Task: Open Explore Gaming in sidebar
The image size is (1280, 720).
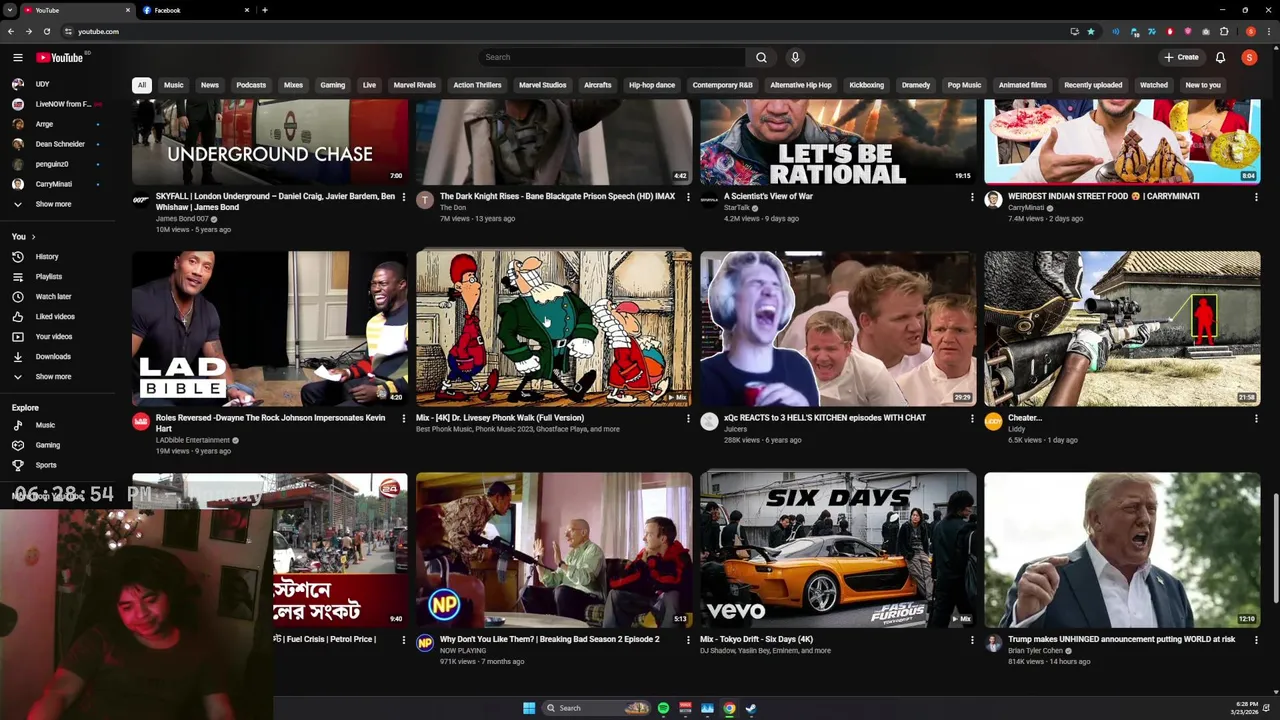Action: [48, 445]
